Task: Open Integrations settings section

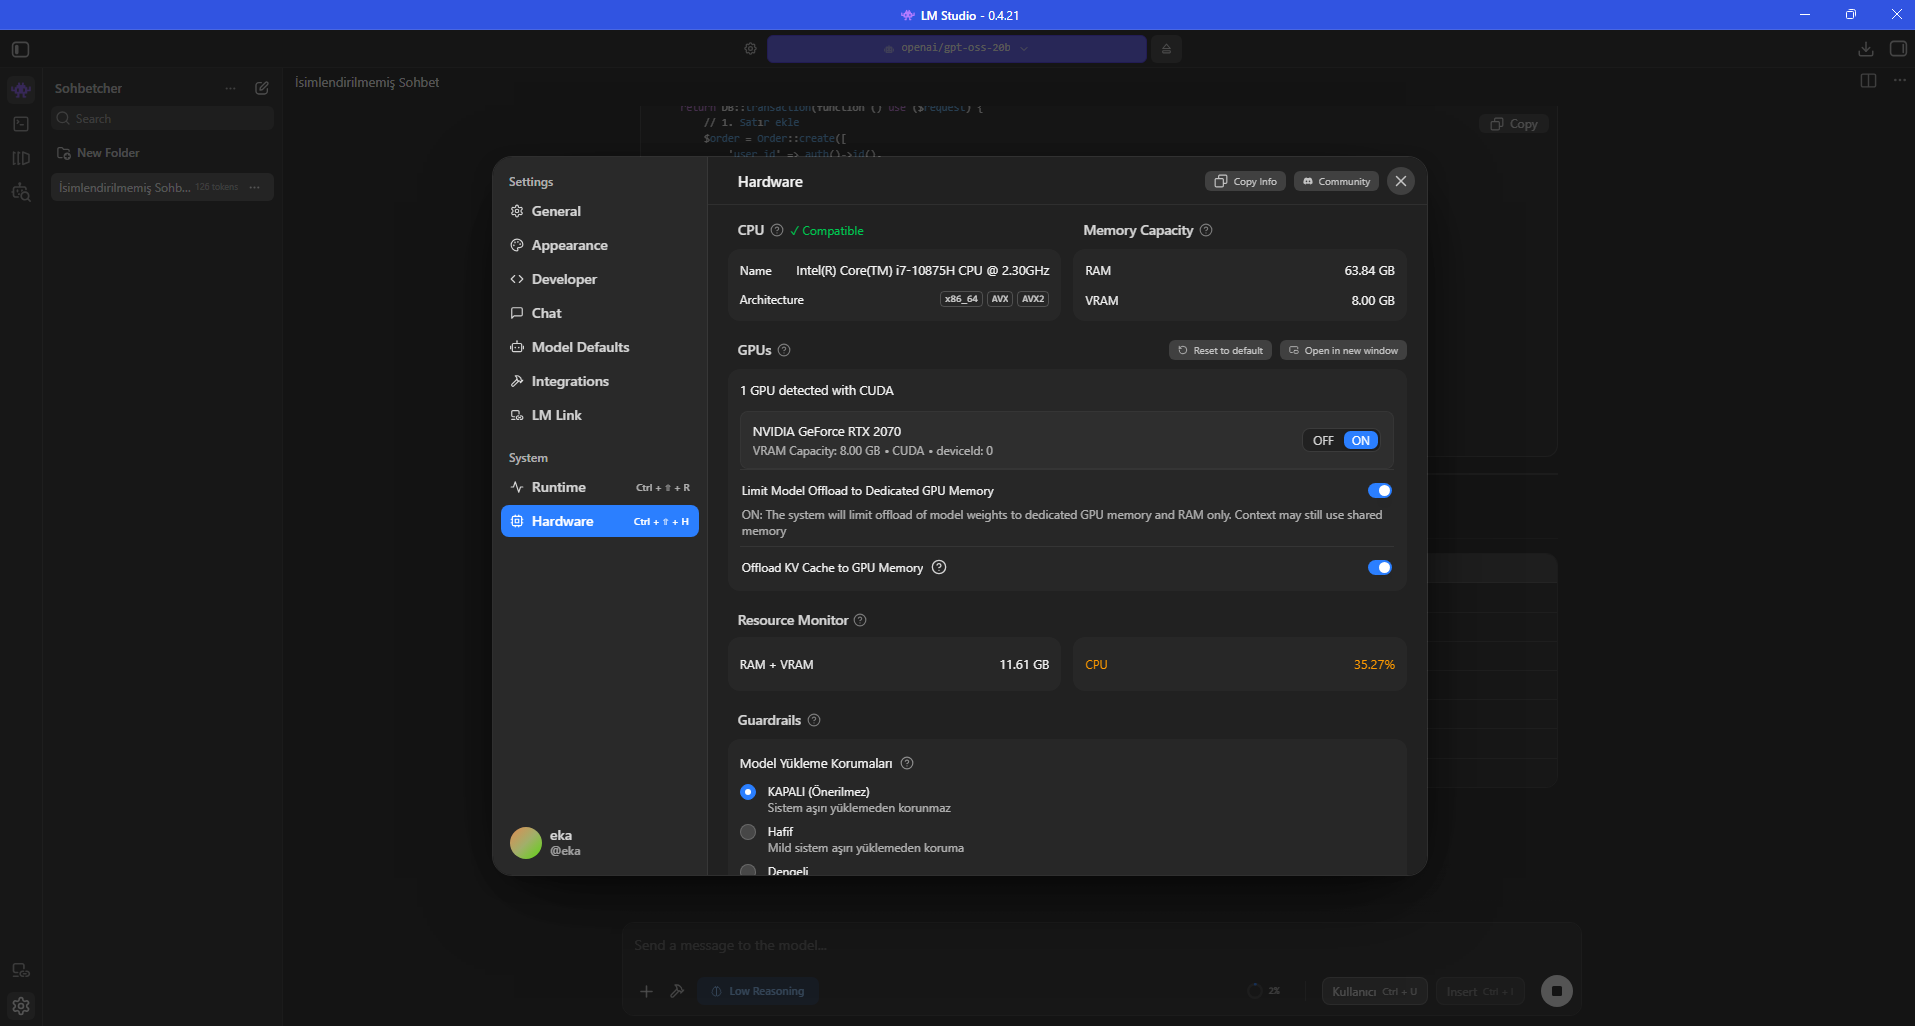Action: point(600,381)
